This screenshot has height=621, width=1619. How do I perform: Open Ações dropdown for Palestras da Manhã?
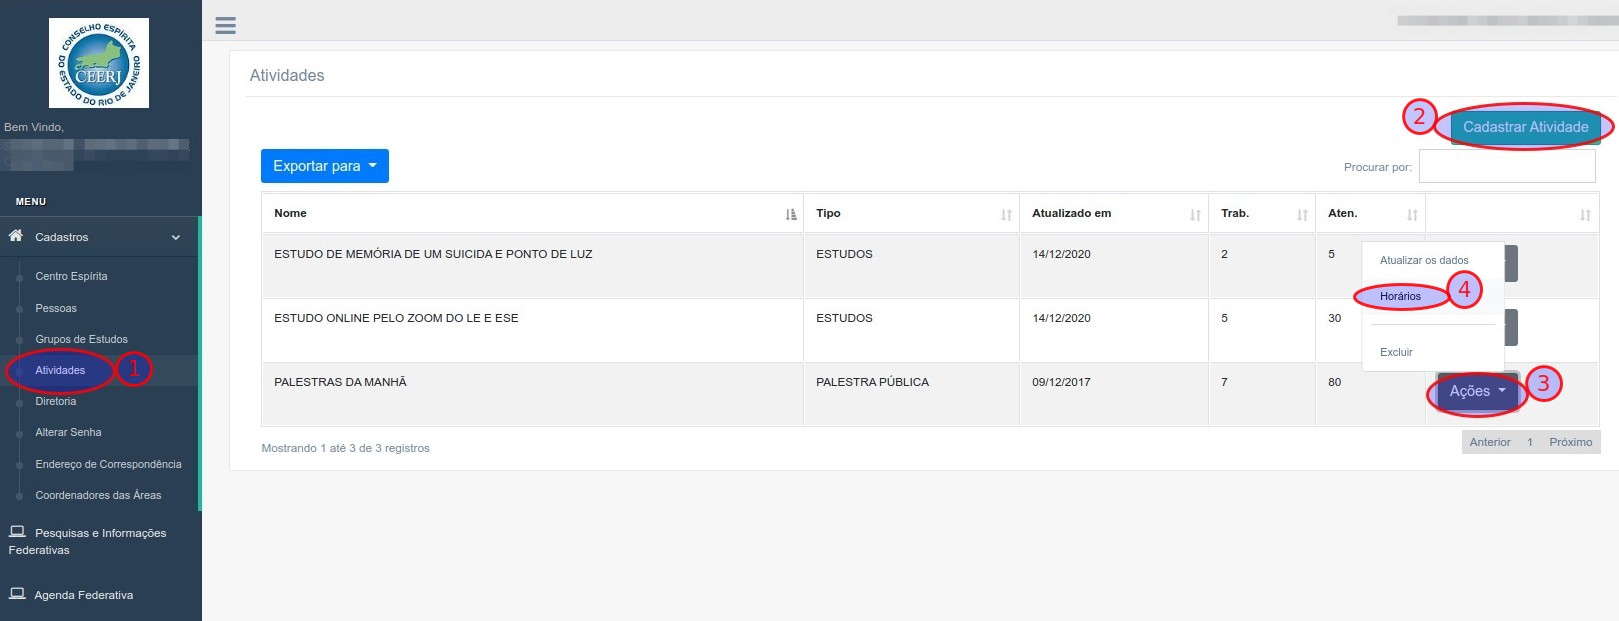point(1477,391)
